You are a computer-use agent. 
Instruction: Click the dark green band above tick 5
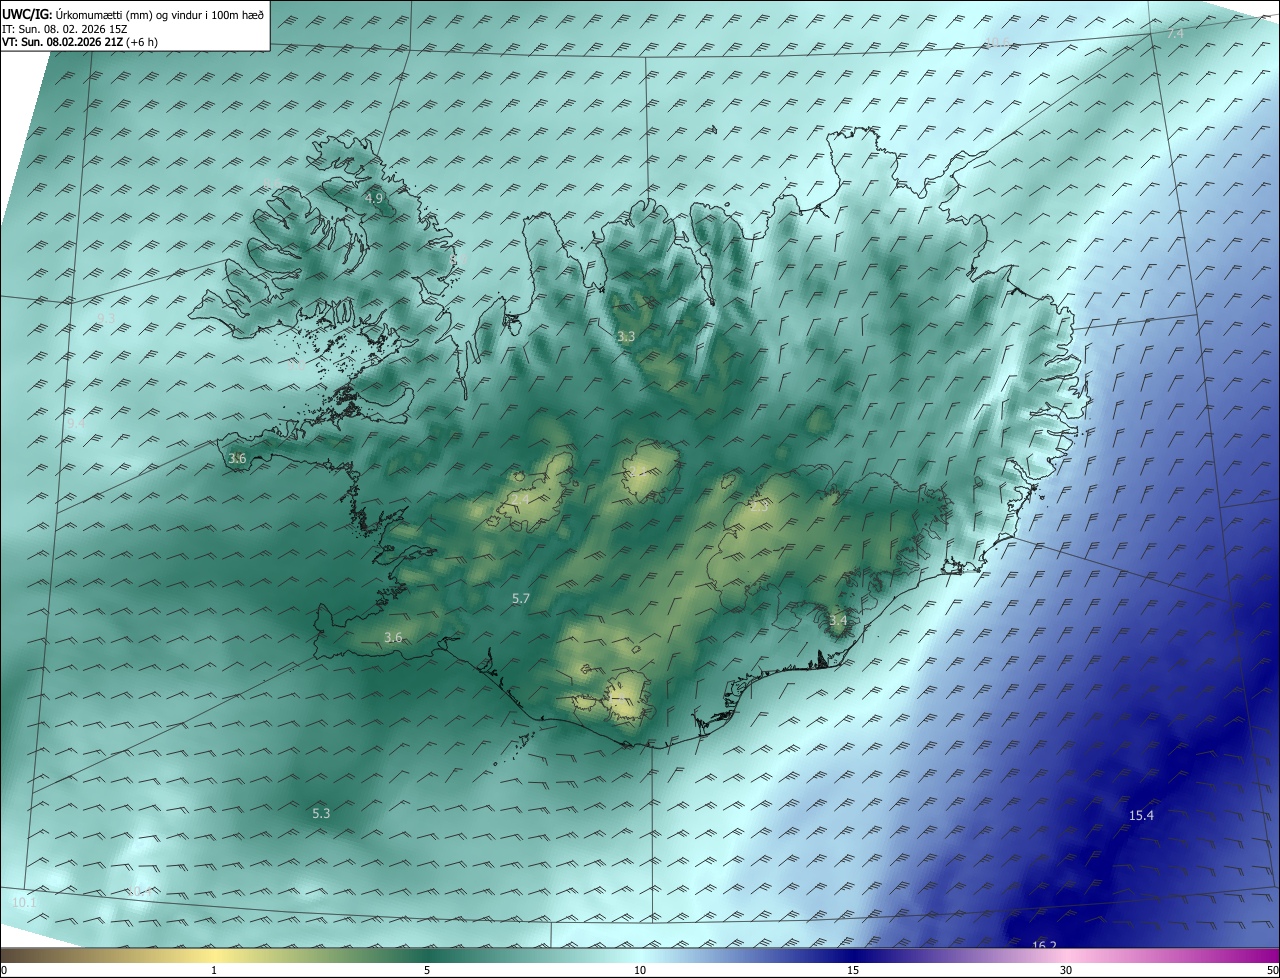pos(427,955)
